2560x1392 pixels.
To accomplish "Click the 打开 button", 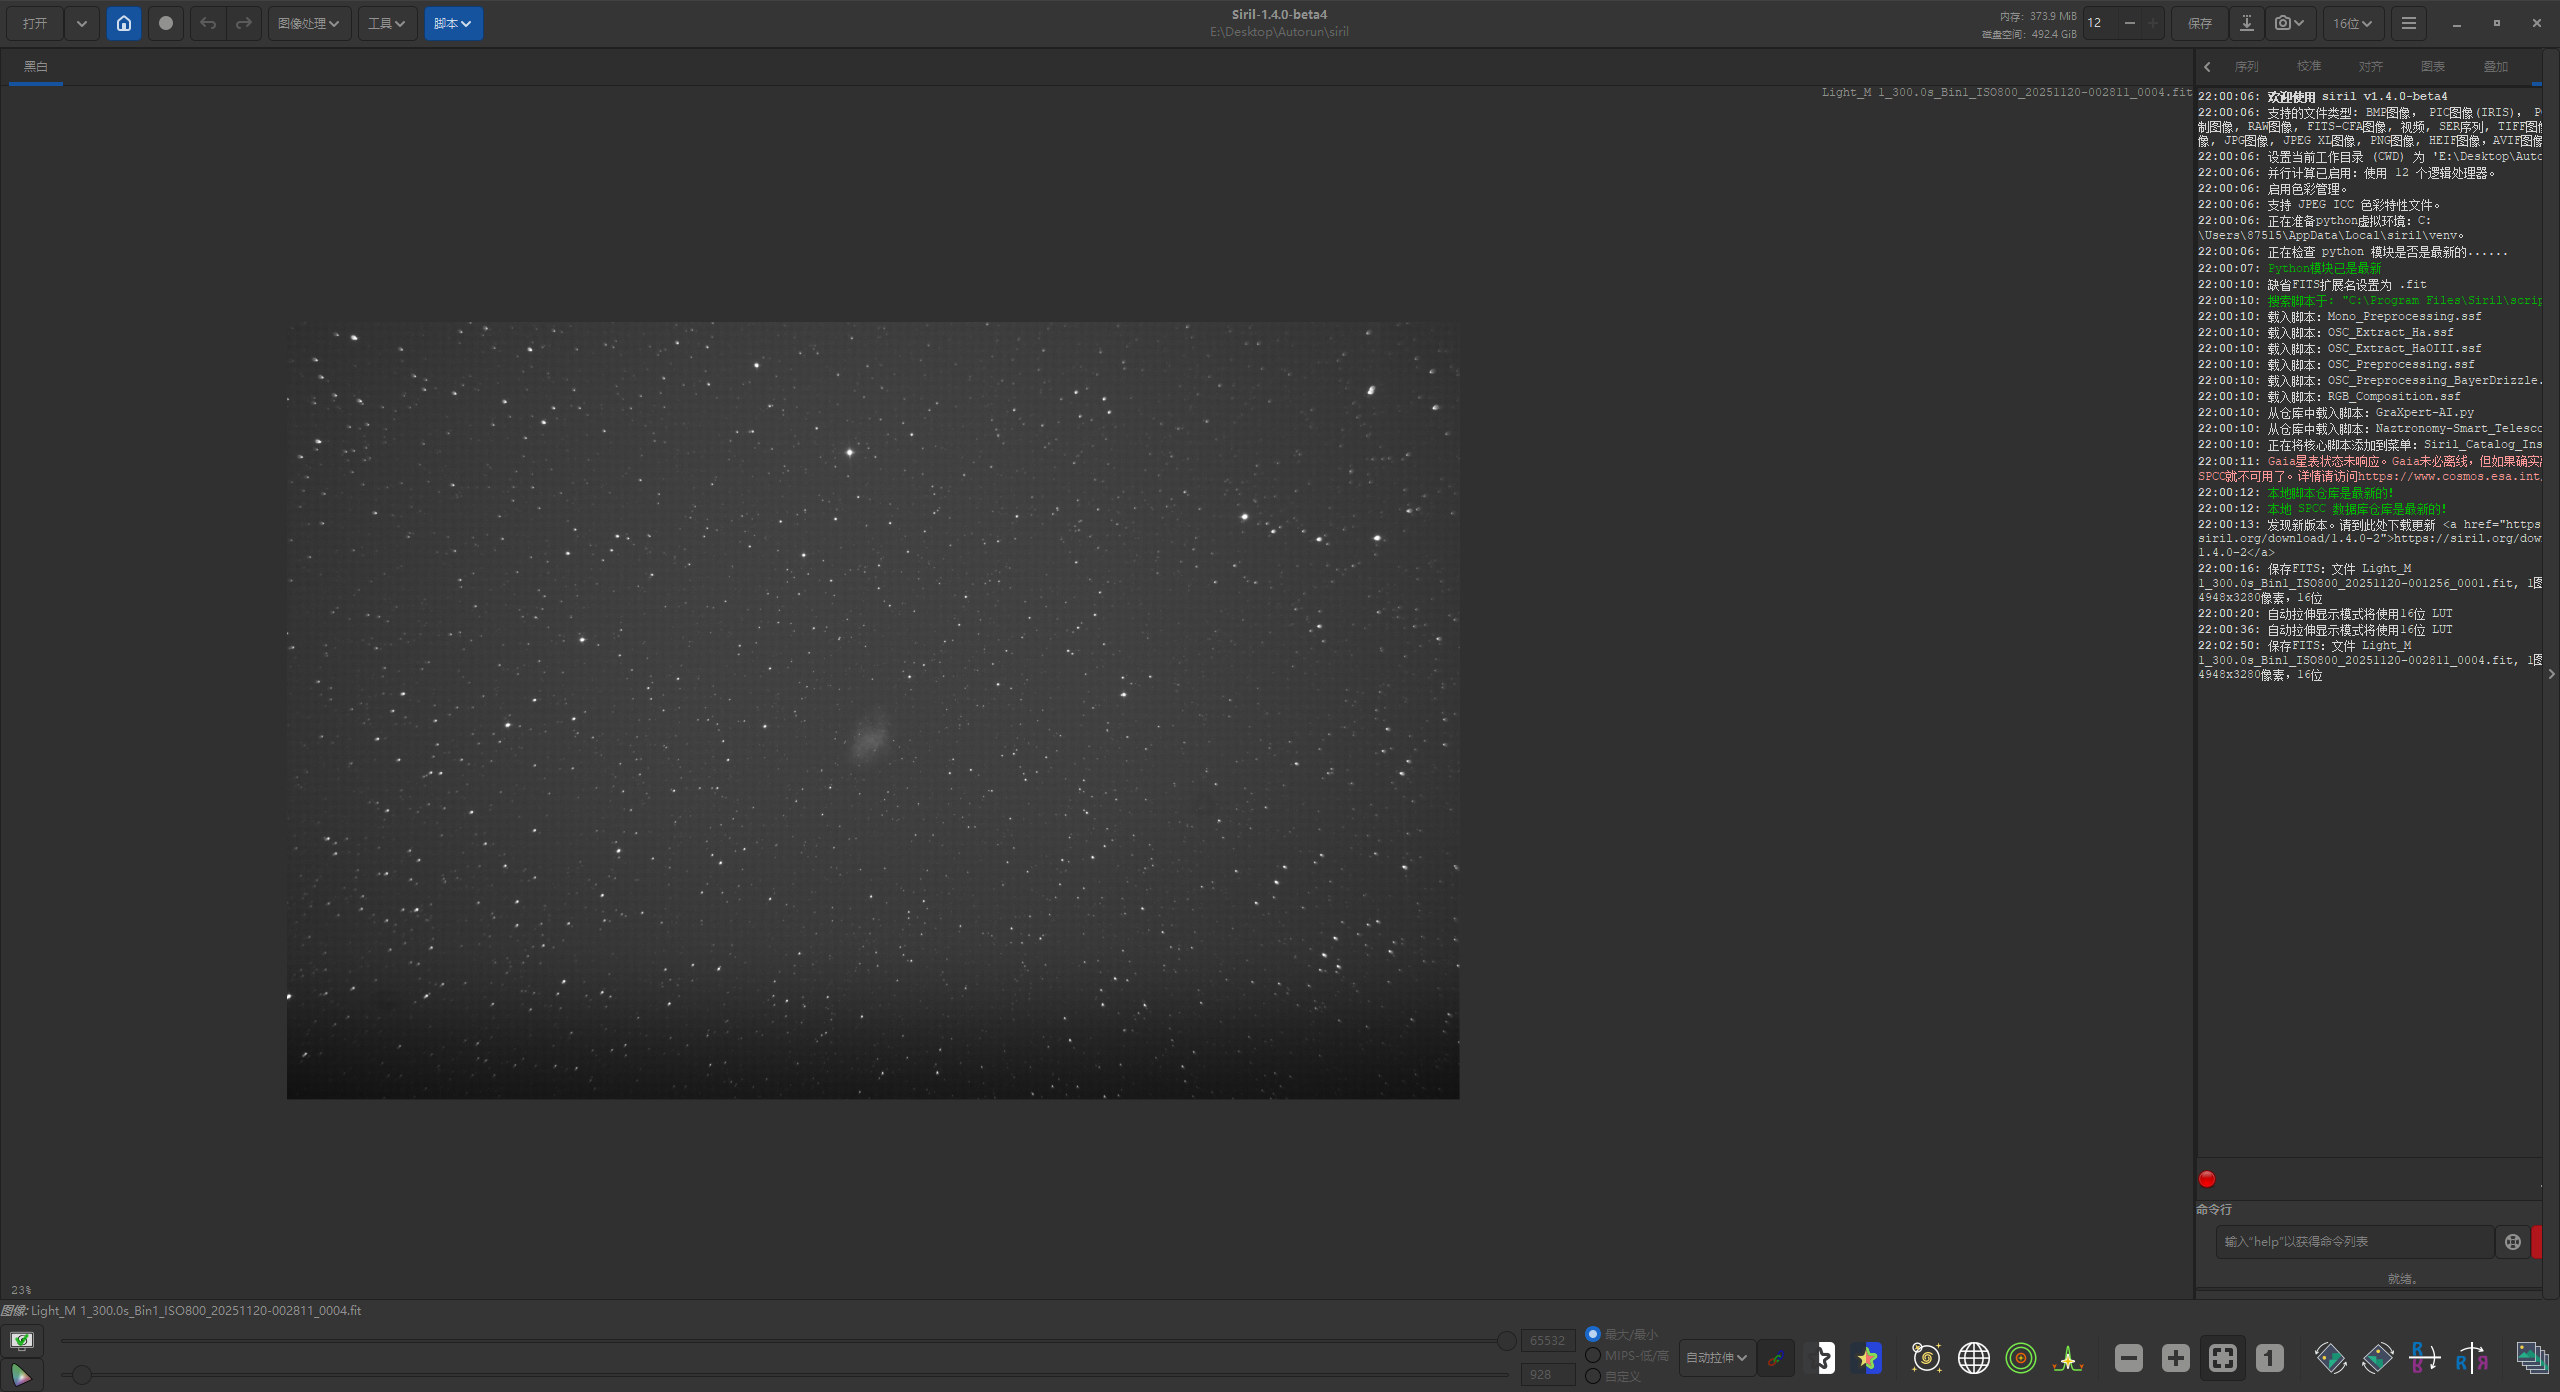I will 35,23.
